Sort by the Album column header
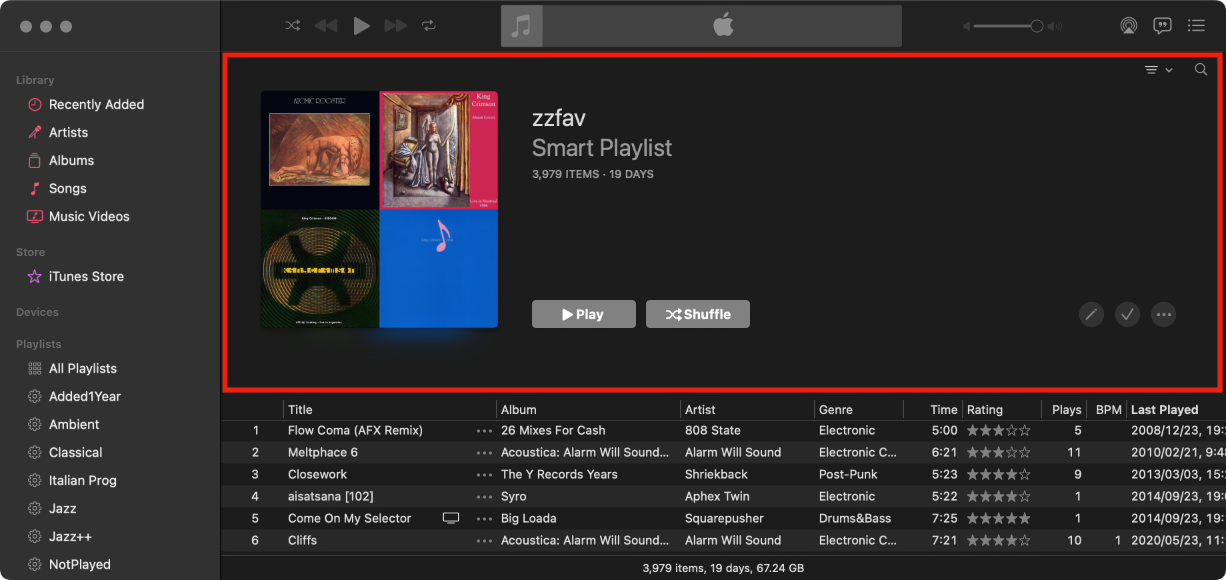This screenshot has height=580, width=1226. tap(589, 409)
